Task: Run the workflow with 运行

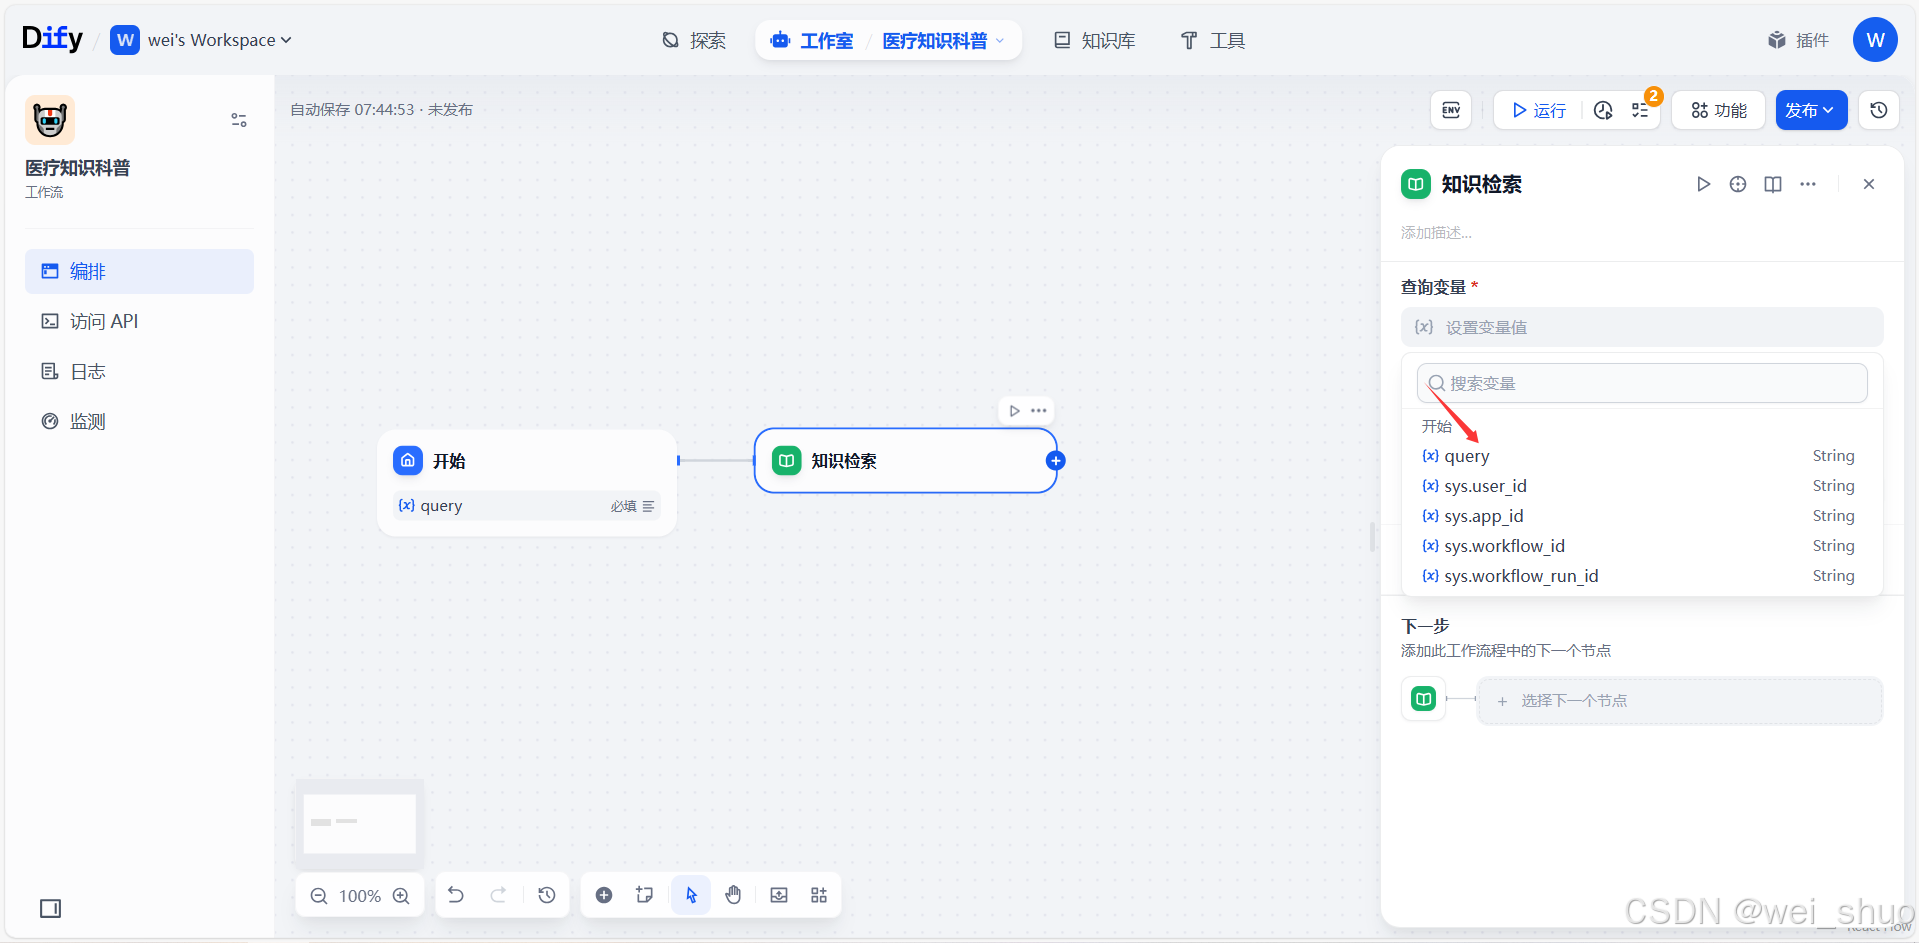Action: (1539, 110)
